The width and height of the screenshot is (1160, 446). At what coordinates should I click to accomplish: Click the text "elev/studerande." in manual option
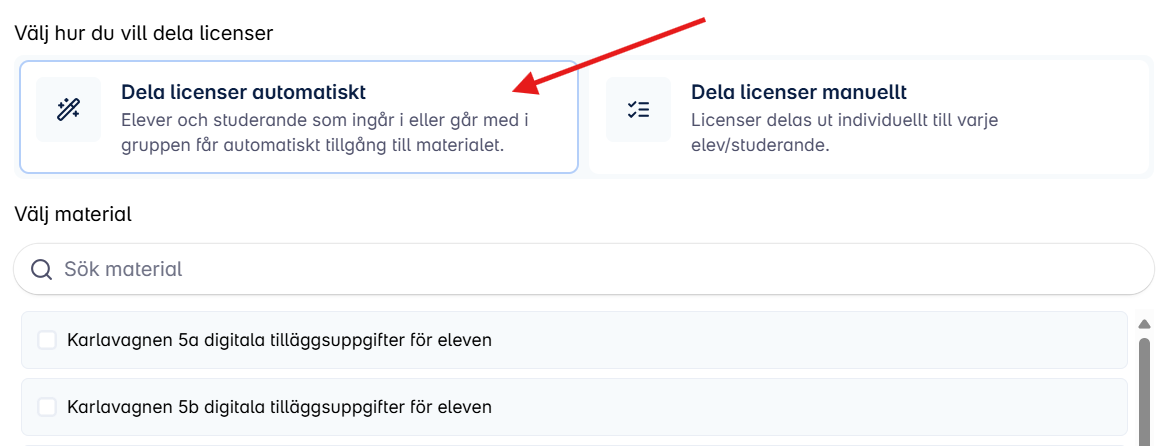pyautogui.click(x=761, y=145)
